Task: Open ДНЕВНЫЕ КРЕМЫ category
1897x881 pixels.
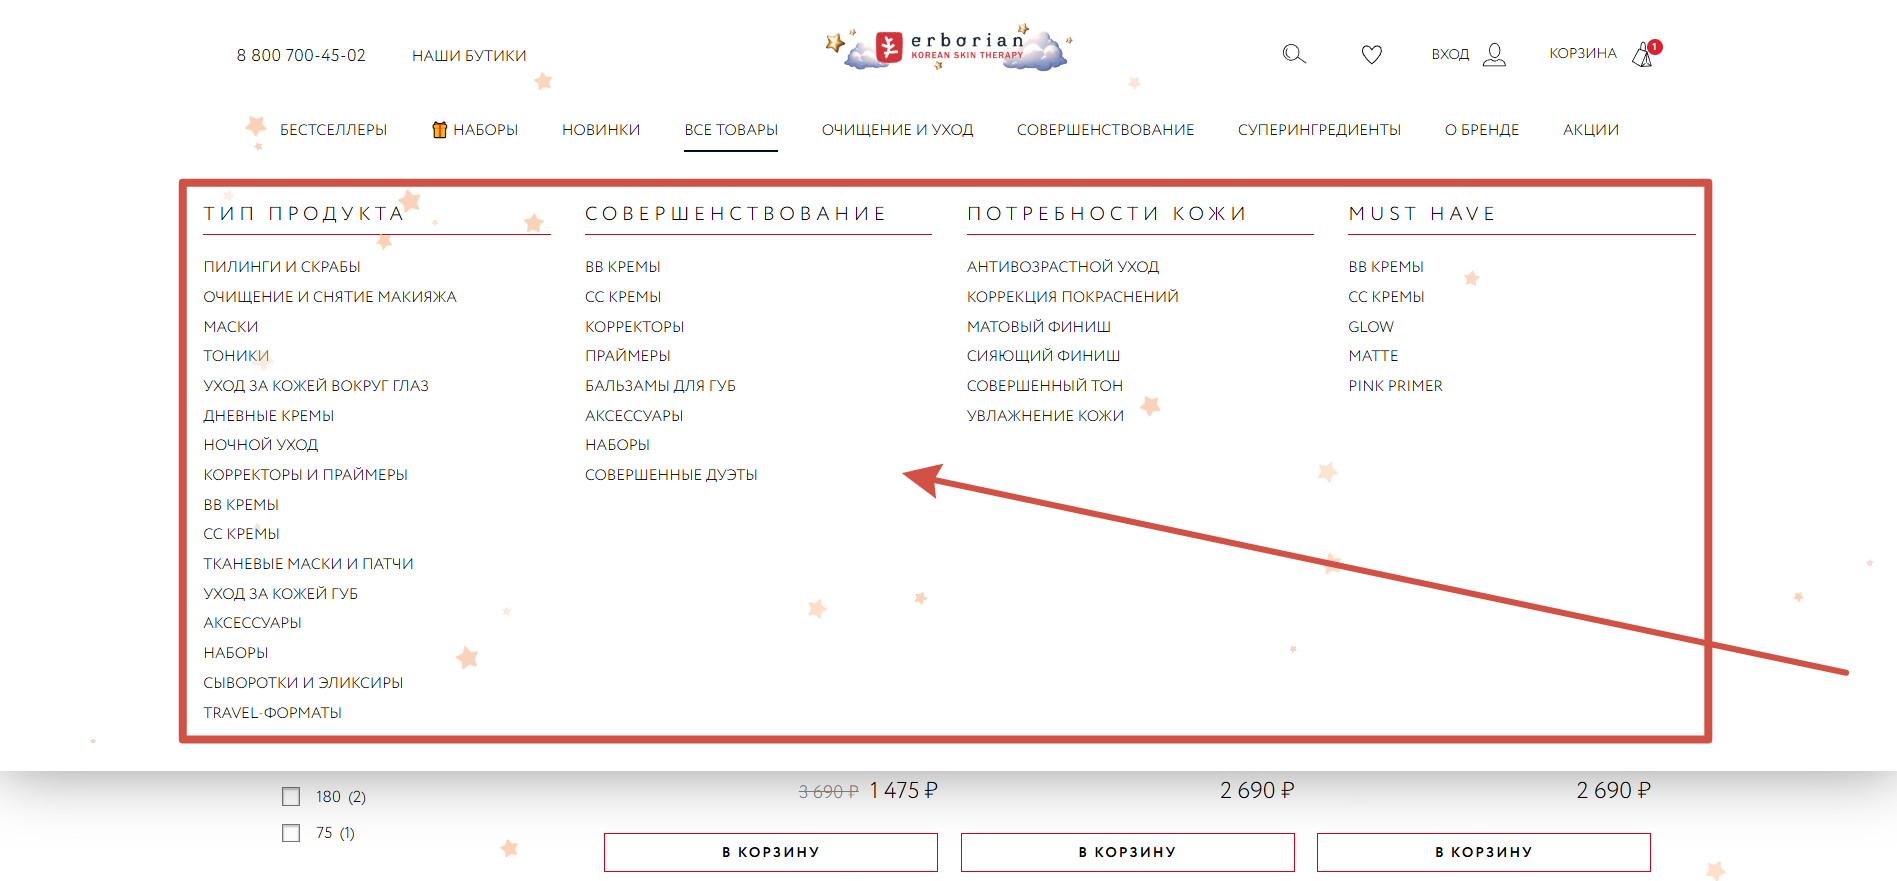Action: click(x=269, y=416)
